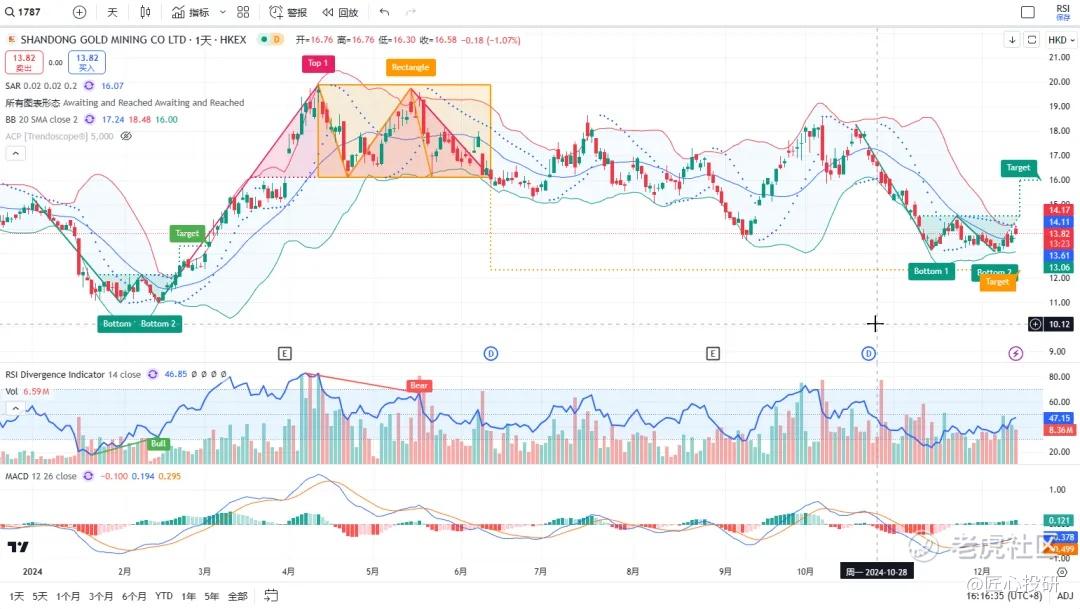
Task: Select the 全部 time range
Action: [238, 596]
